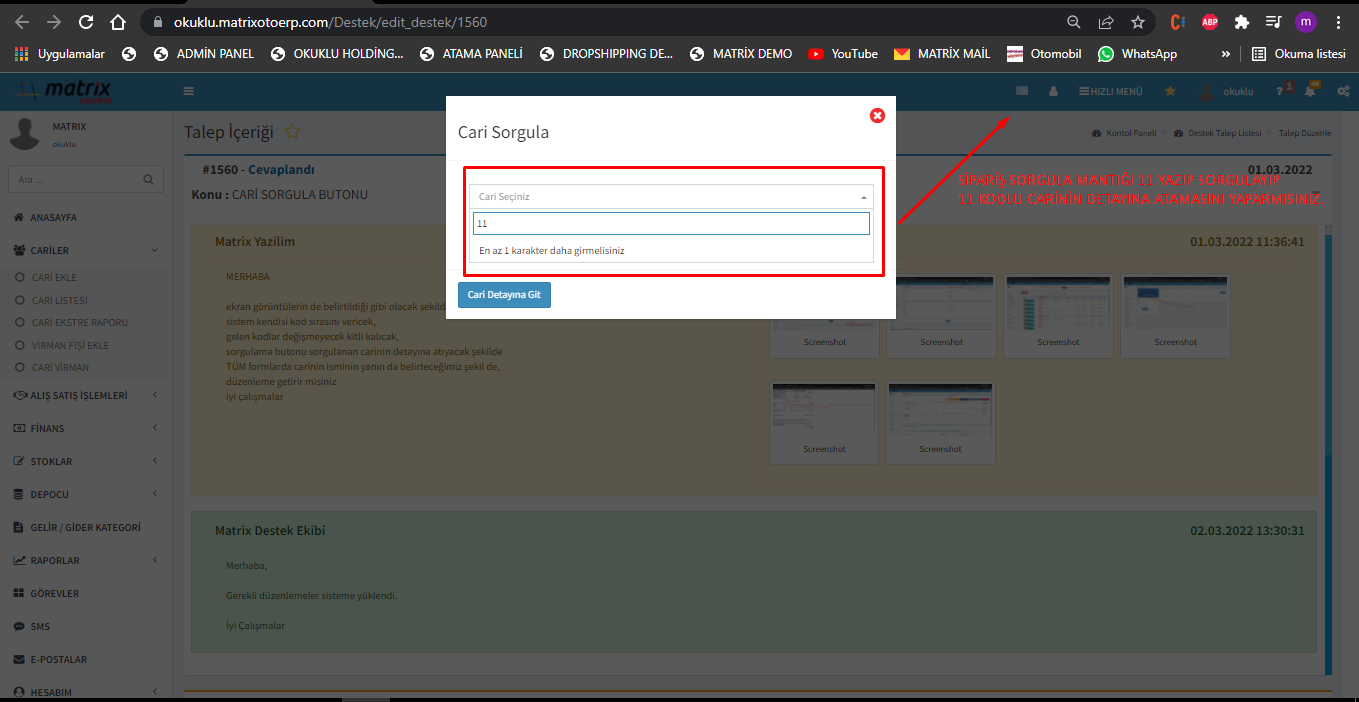Favorite page with star beside Talep İçeriği

293,132
